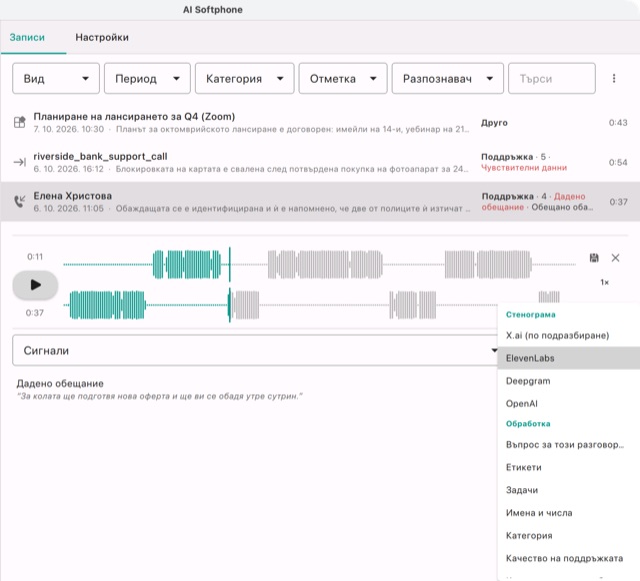The width and height of the screenshot is (640, 581).
Task: Click the Друго category label
Action: tap(494, 123)
